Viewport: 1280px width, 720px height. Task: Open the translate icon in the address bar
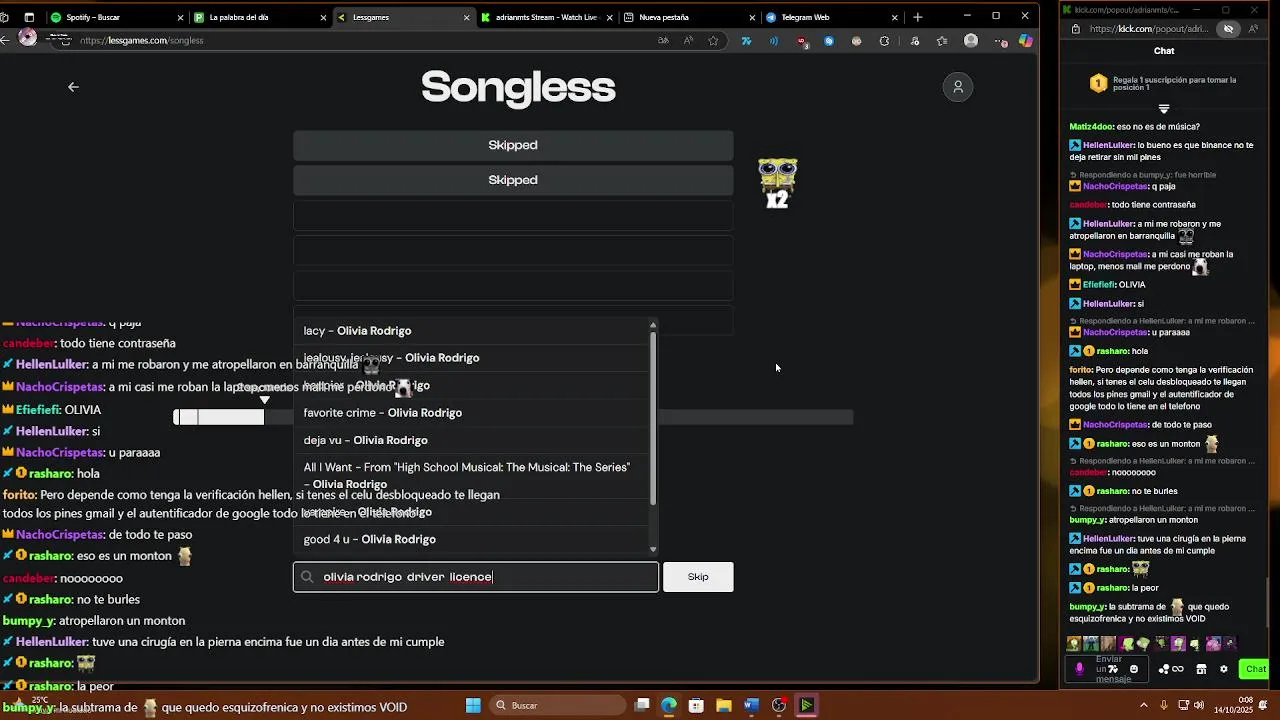coord(663,41)
